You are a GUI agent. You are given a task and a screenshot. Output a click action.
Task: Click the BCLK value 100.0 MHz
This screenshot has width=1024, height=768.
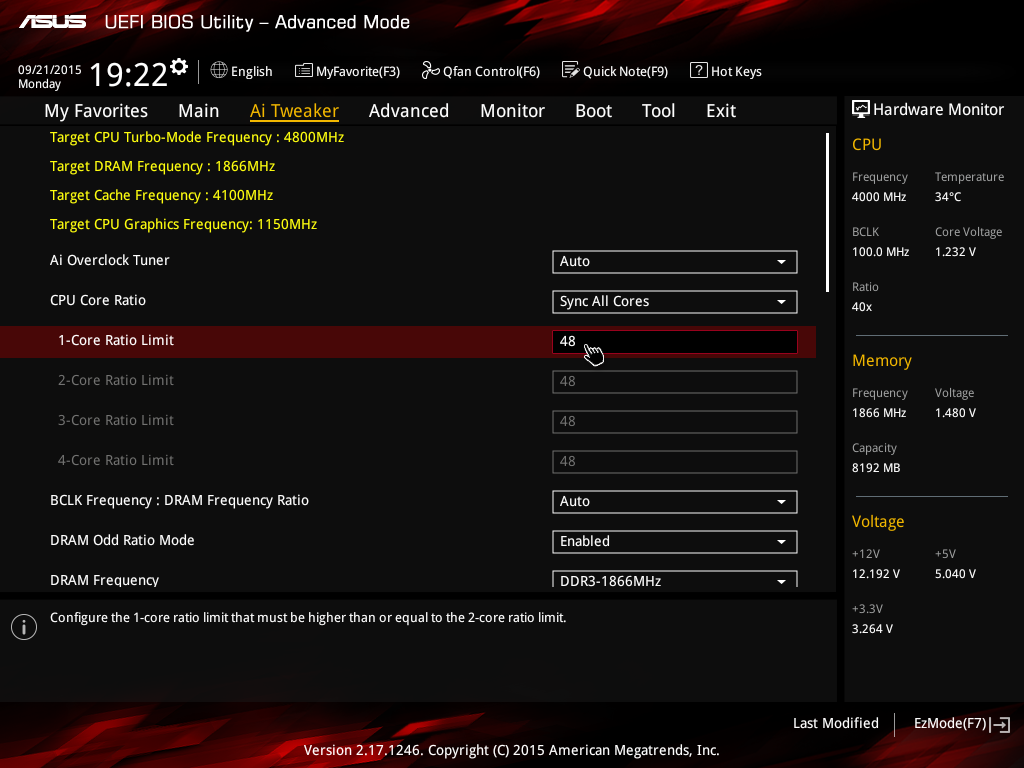point(880,252)
